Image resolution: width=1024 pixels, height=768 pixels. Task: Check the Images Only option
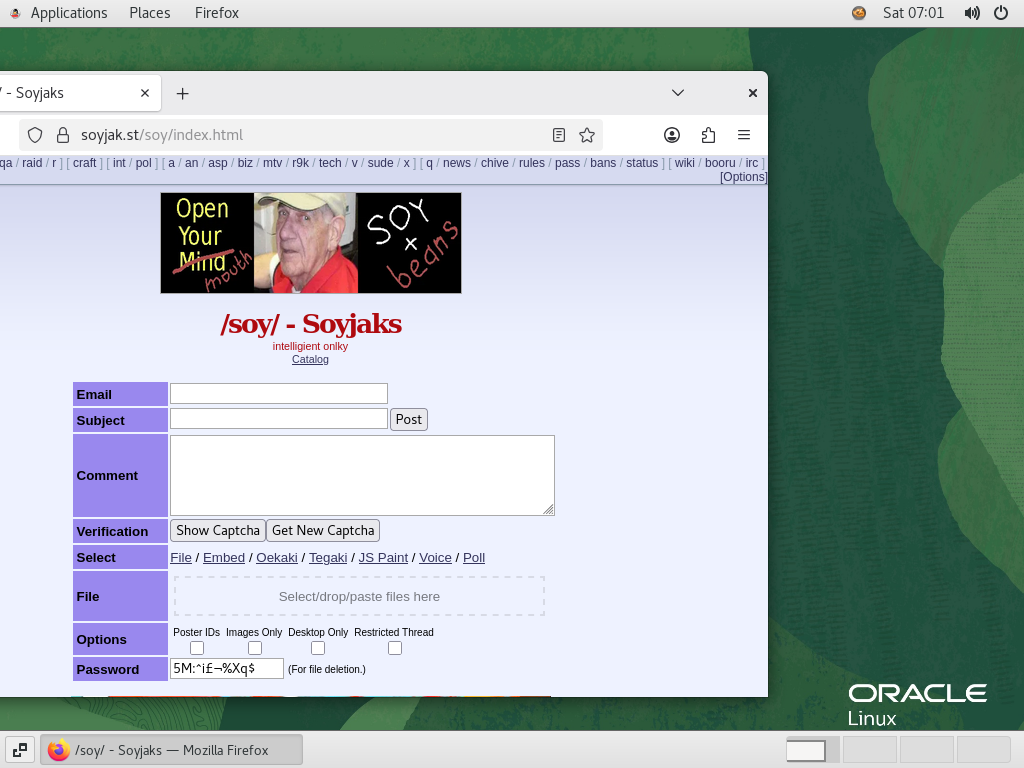pos(254,648)
